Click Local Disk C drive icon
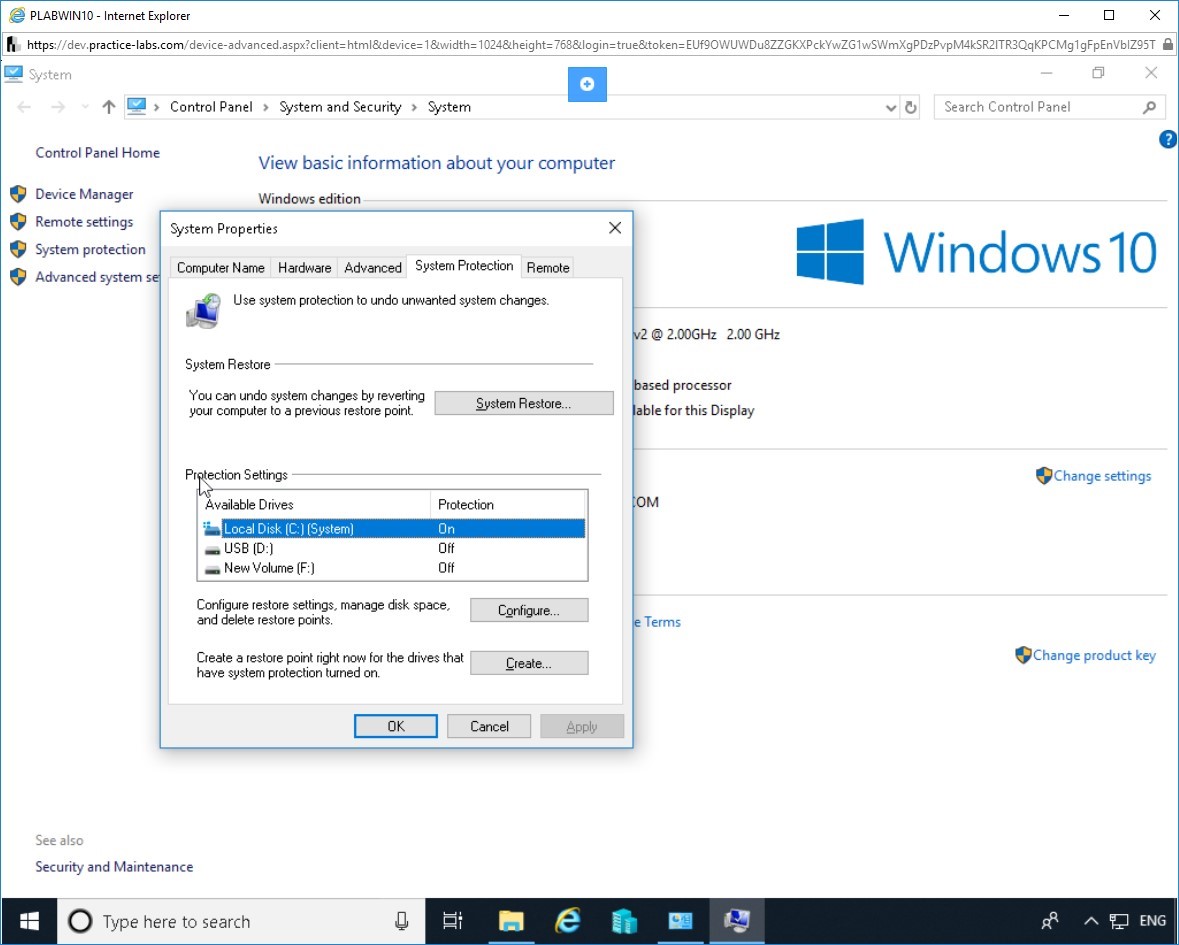Image resolution: width=1179 pixels, height=945 pixels. tap(211, 529)
